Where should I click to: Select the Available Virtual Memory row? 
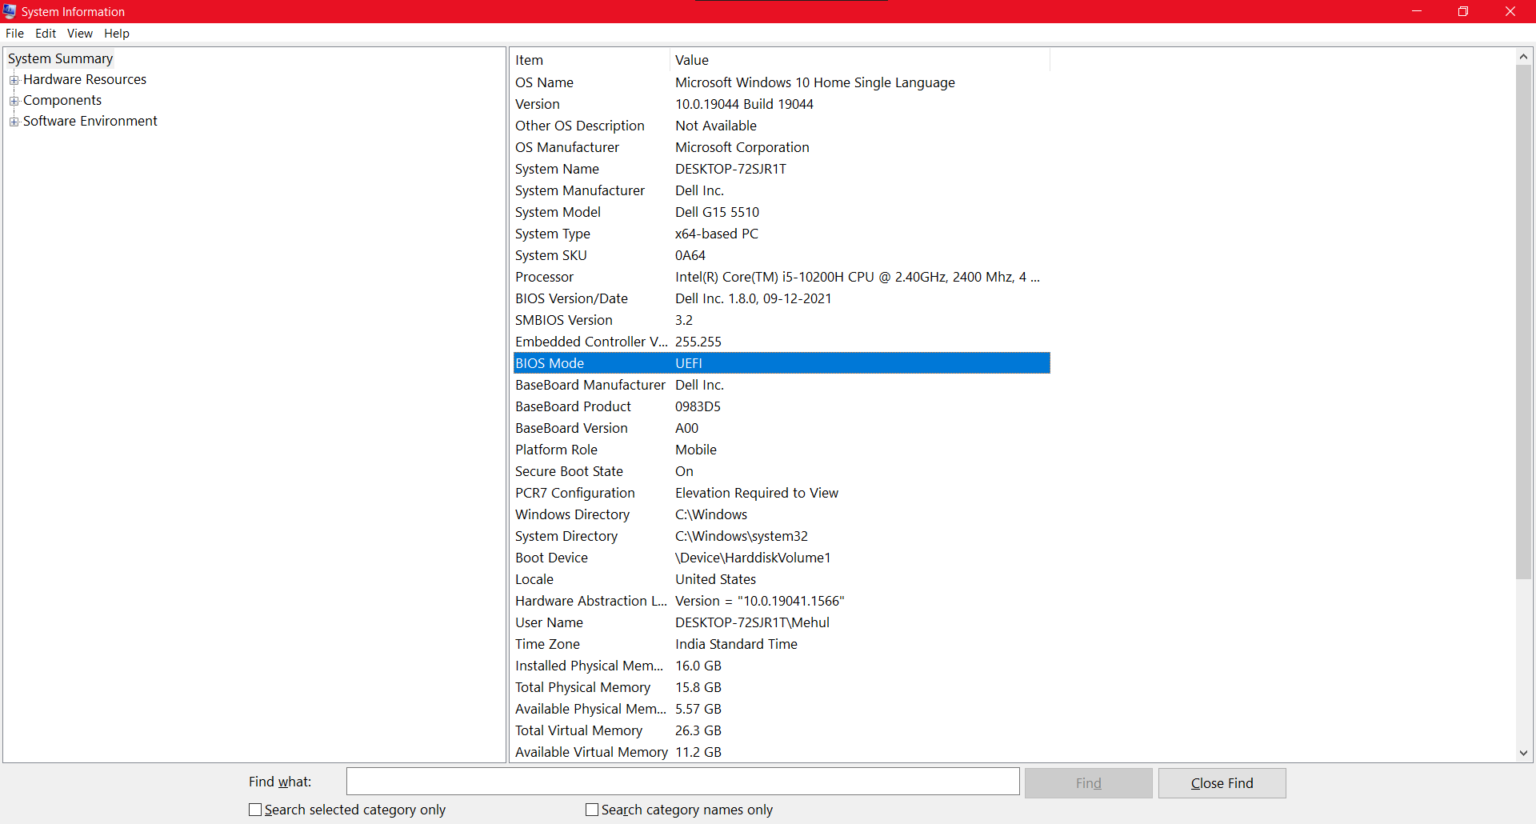tap(782, 752)
